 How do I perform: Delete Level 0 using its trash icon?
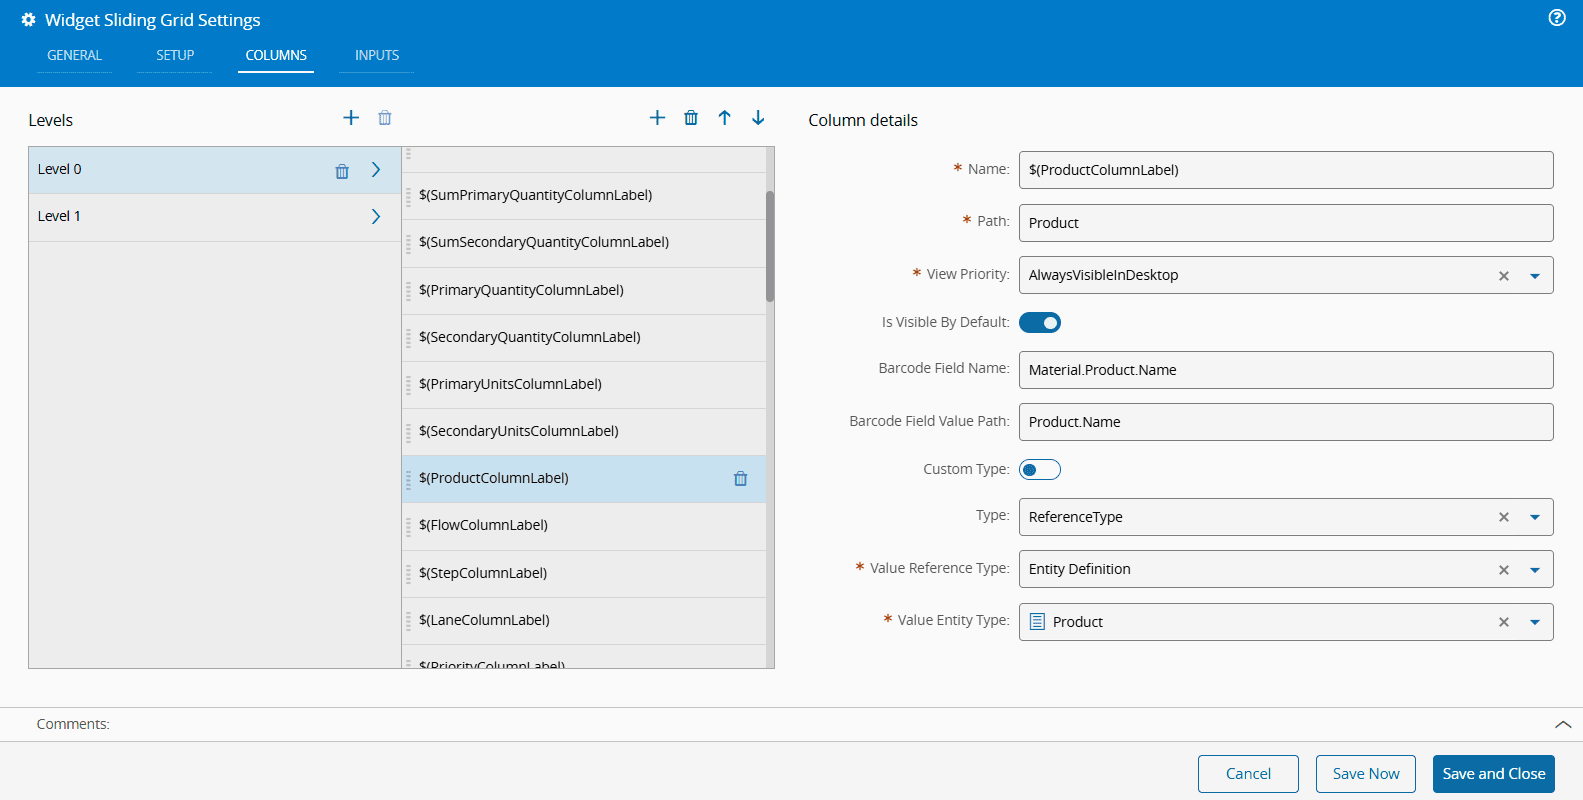tap(342, 171)
